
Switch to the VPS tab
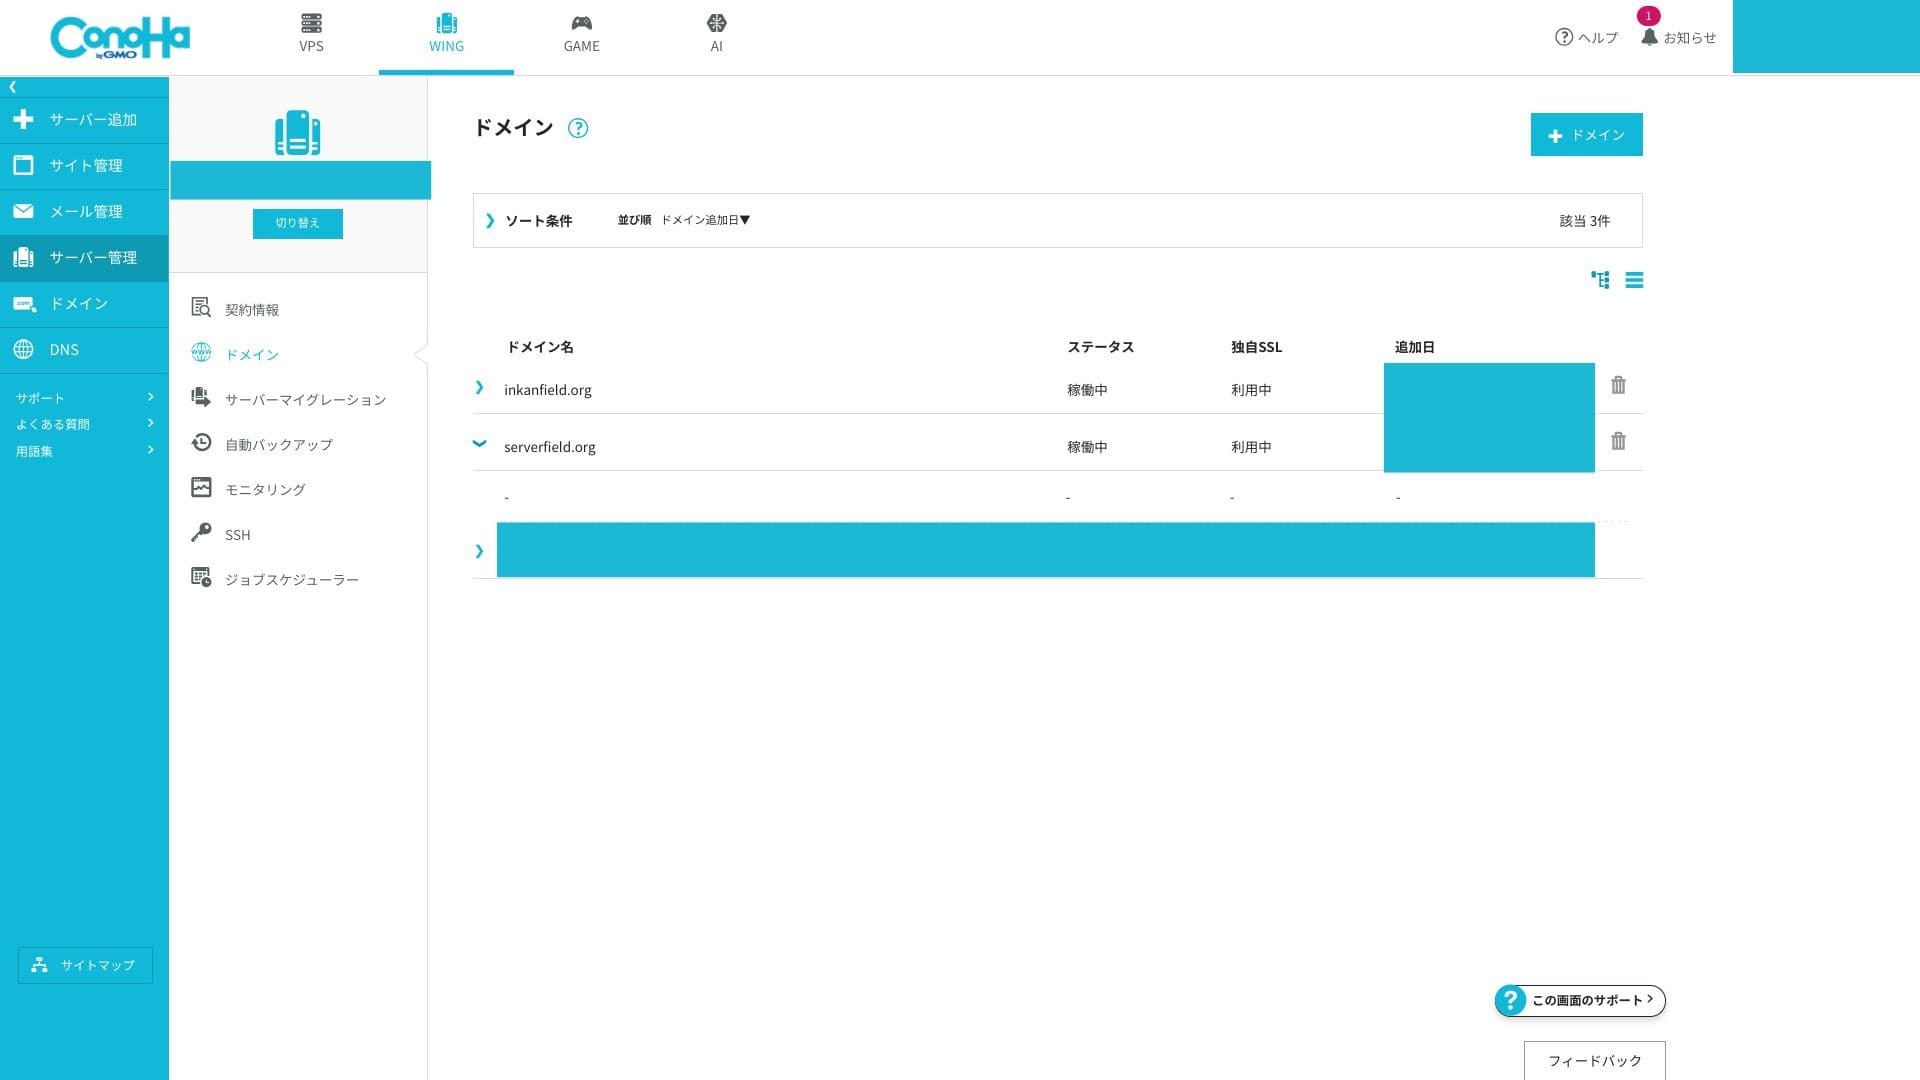point(311,33)
